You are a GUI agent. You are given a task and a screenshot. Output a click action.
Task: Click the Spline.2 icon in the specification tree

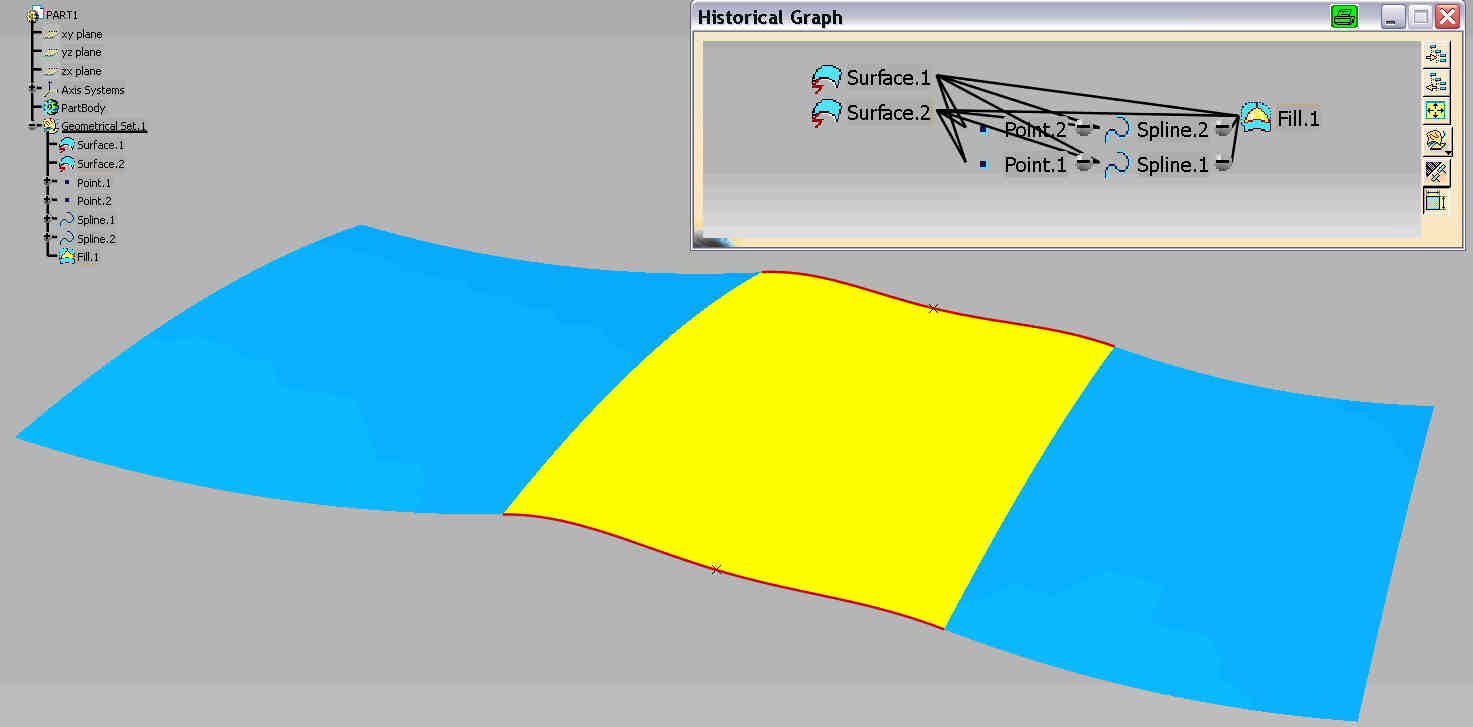67,238
